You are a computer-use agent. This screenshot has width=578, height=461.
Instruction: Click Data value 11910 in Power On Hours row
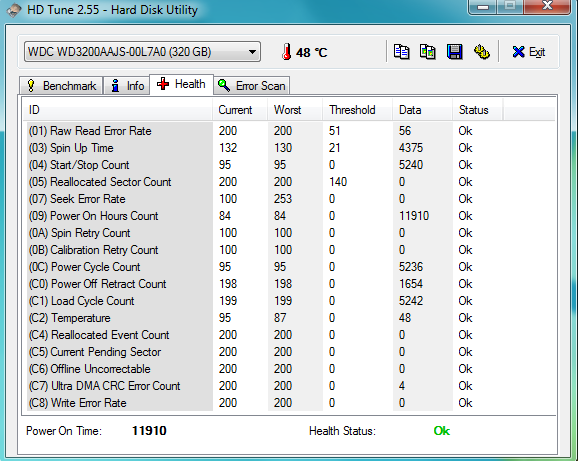414,216
